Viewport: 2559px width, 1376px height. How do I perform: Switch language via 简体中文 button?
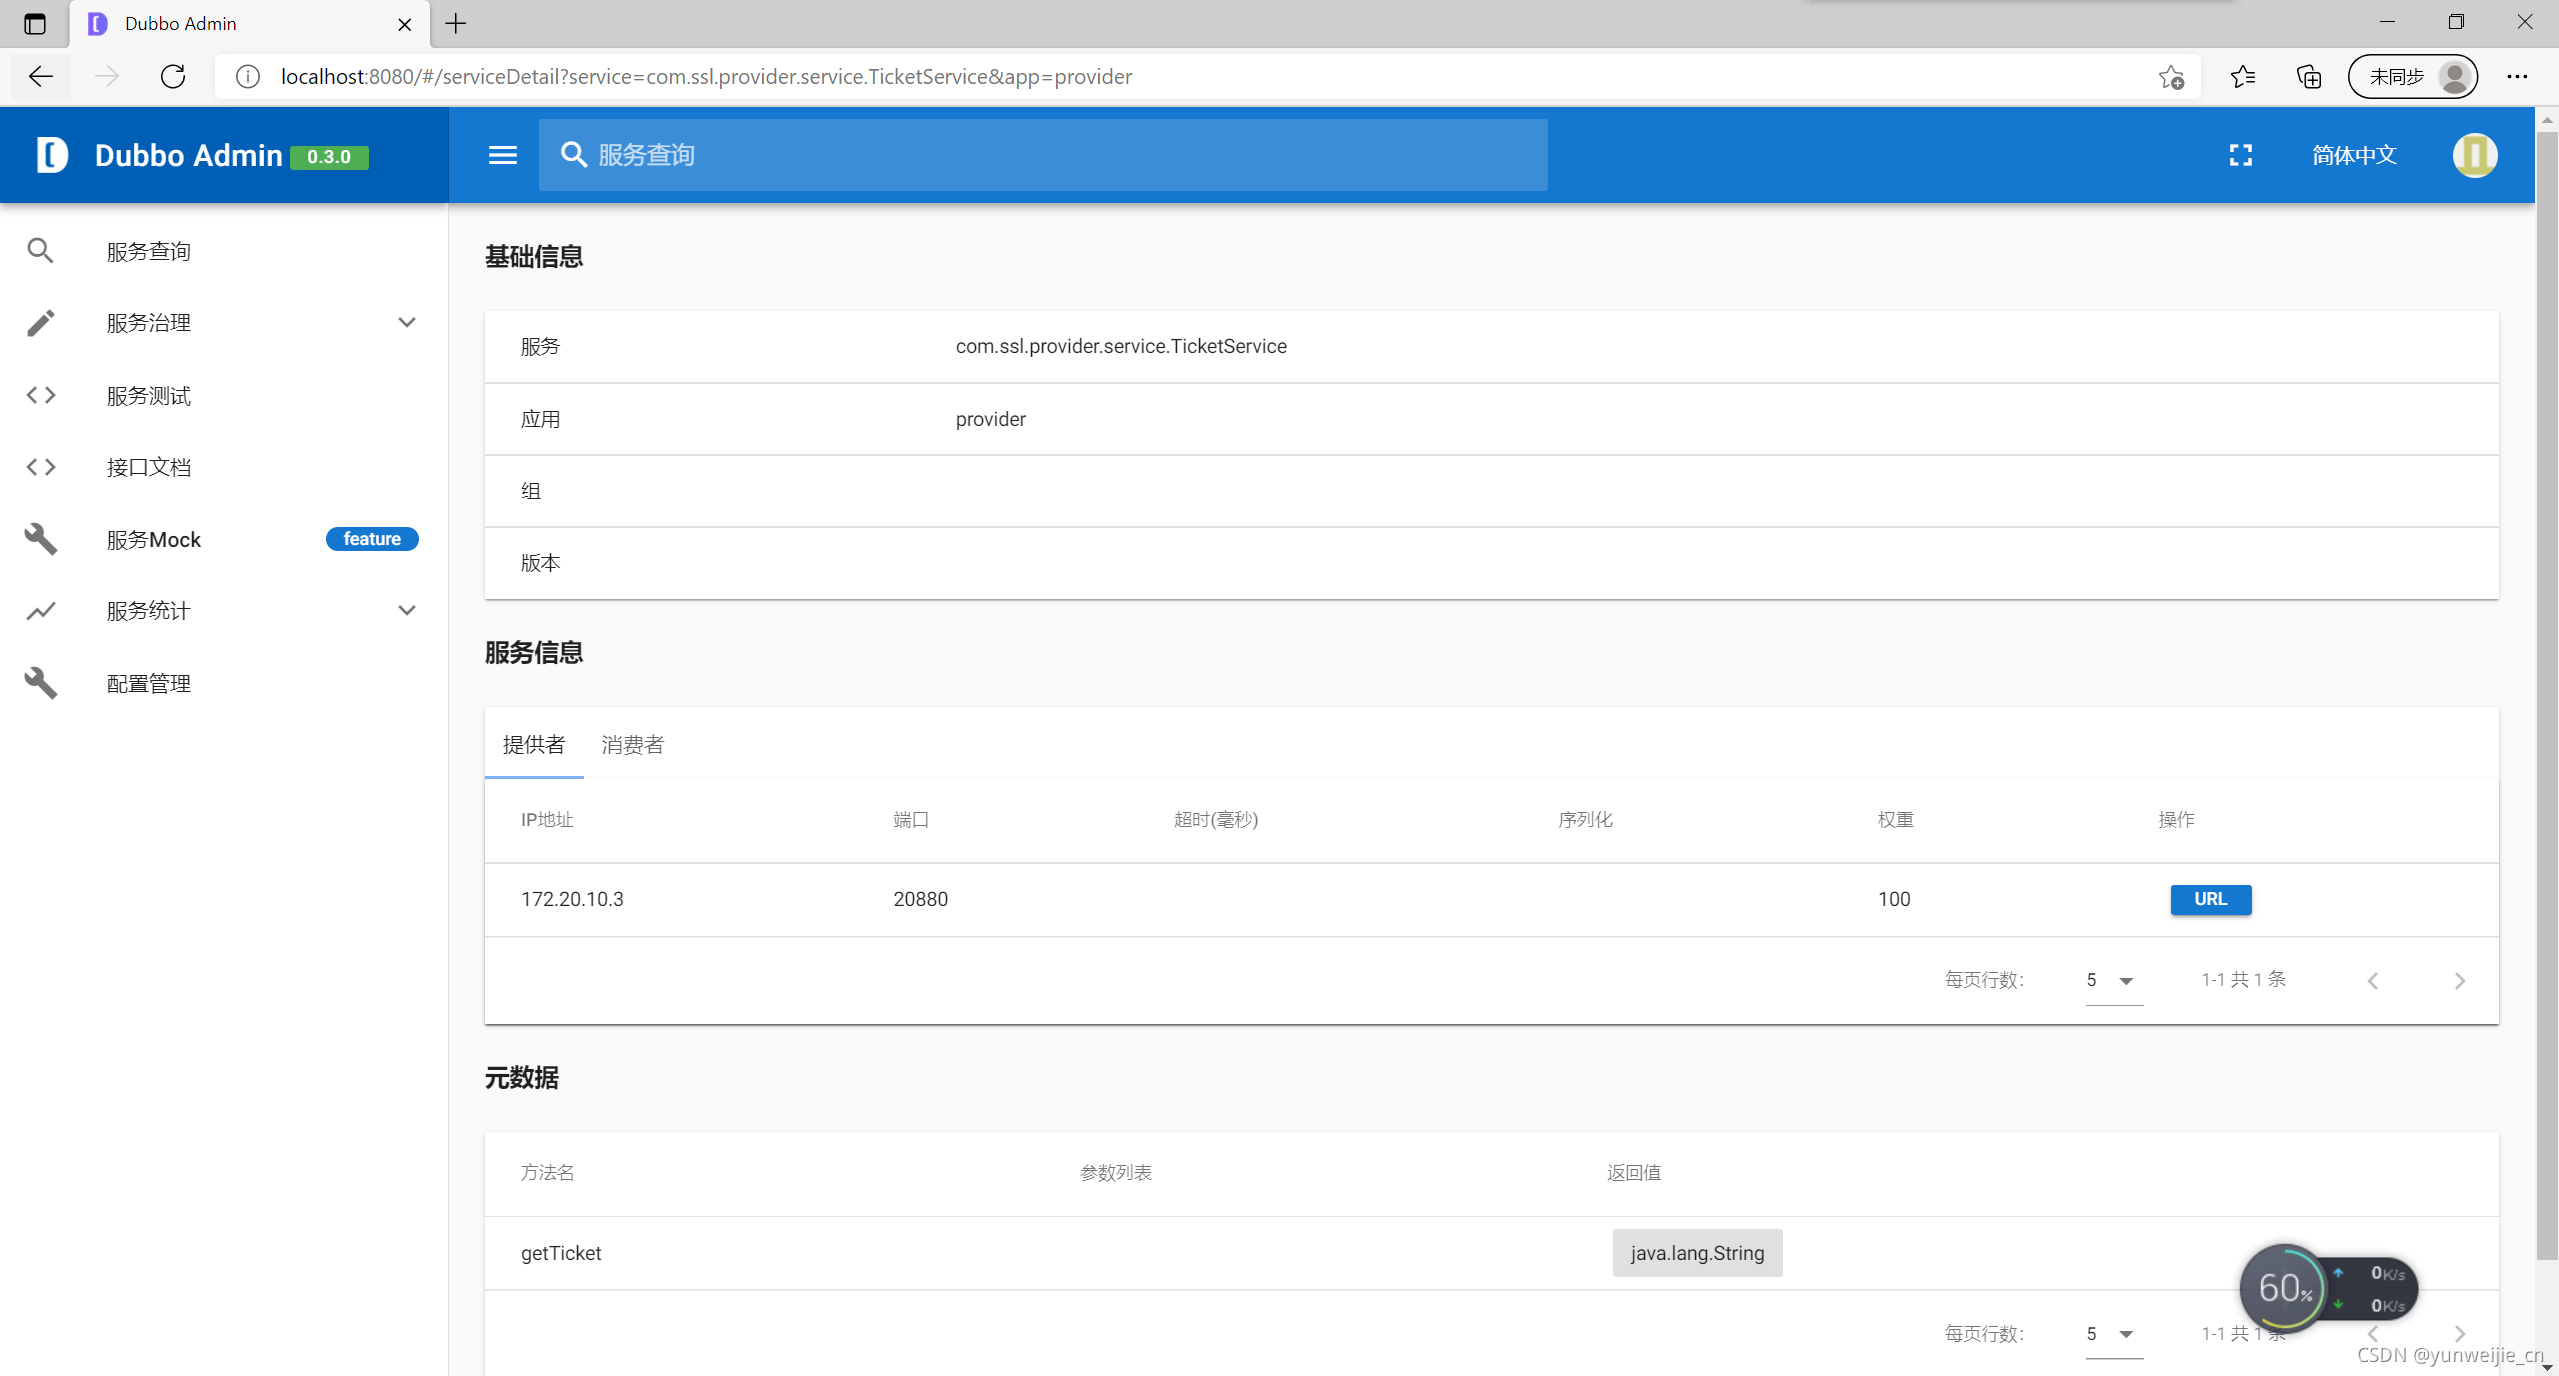2354,155
